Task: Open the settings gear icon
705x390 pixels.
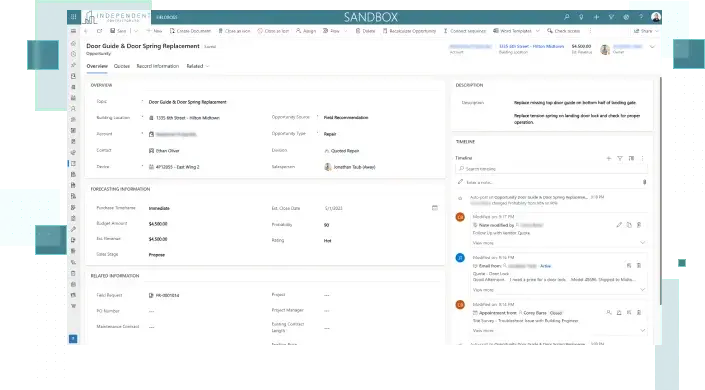Action: coord(626,17)
